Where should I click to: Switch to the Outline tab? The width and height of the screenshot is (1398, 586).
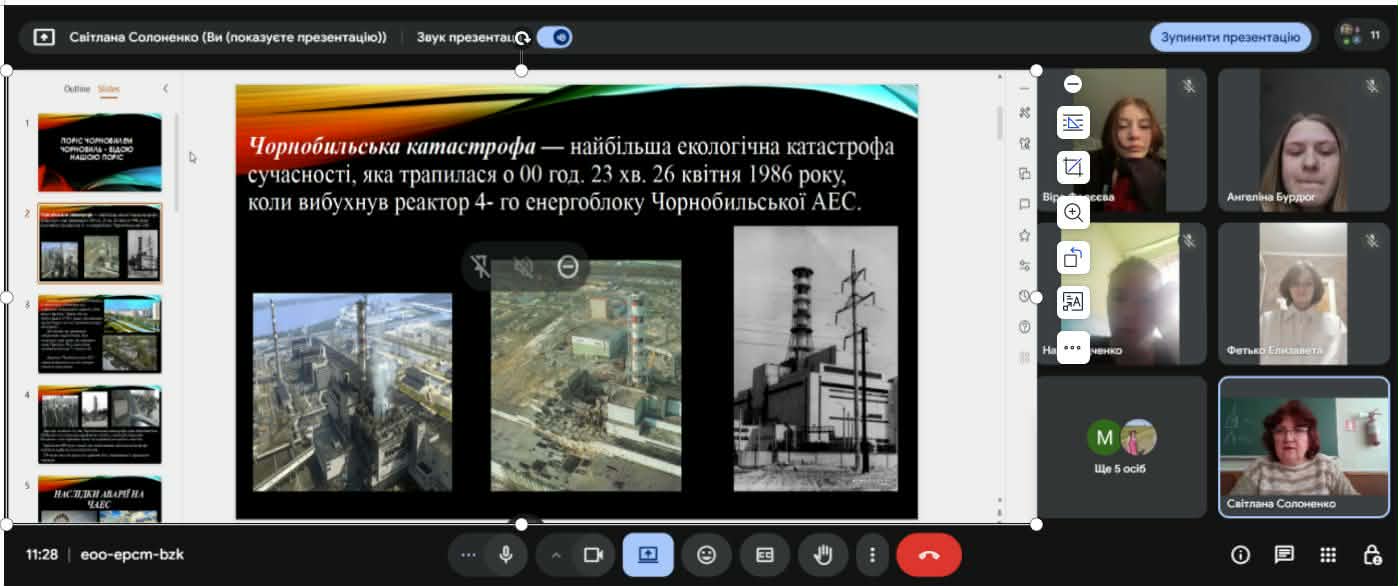click(x=77, y=89)
